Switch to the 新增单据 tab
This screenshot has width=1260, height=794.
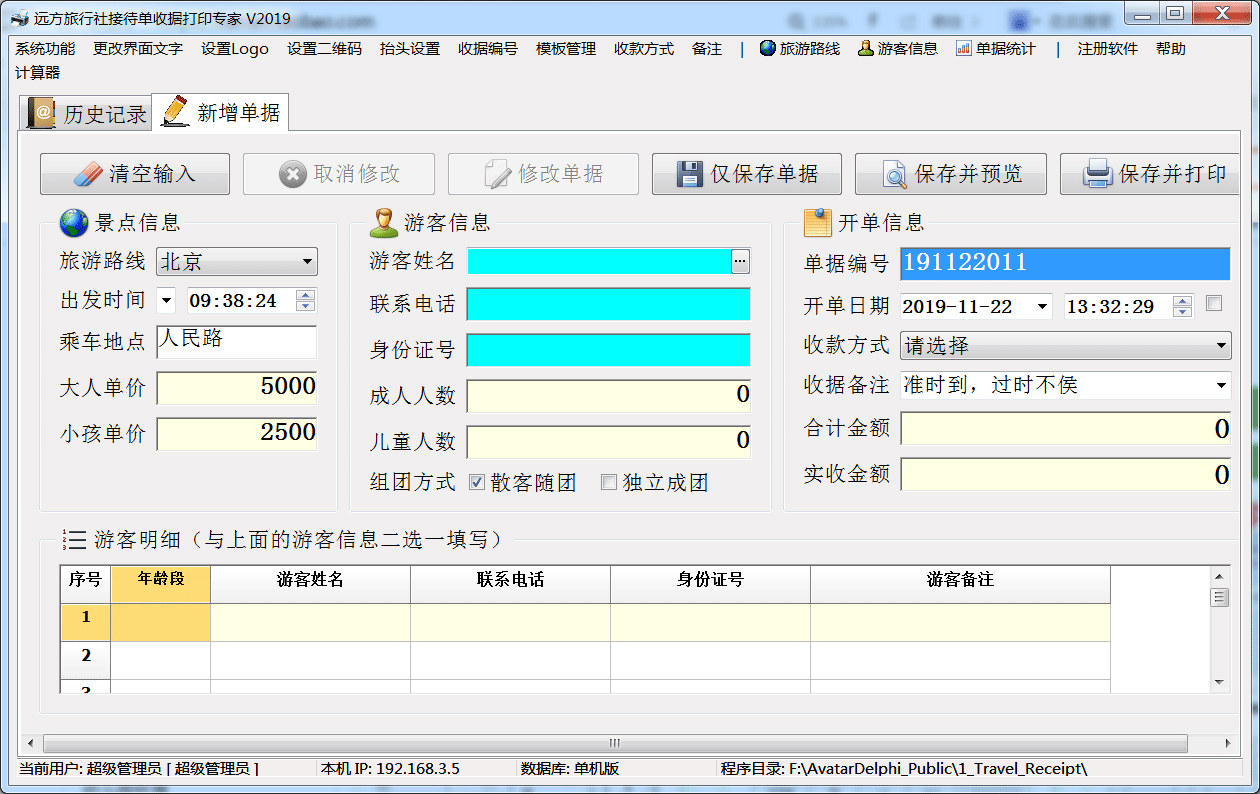tap(220, 112)
